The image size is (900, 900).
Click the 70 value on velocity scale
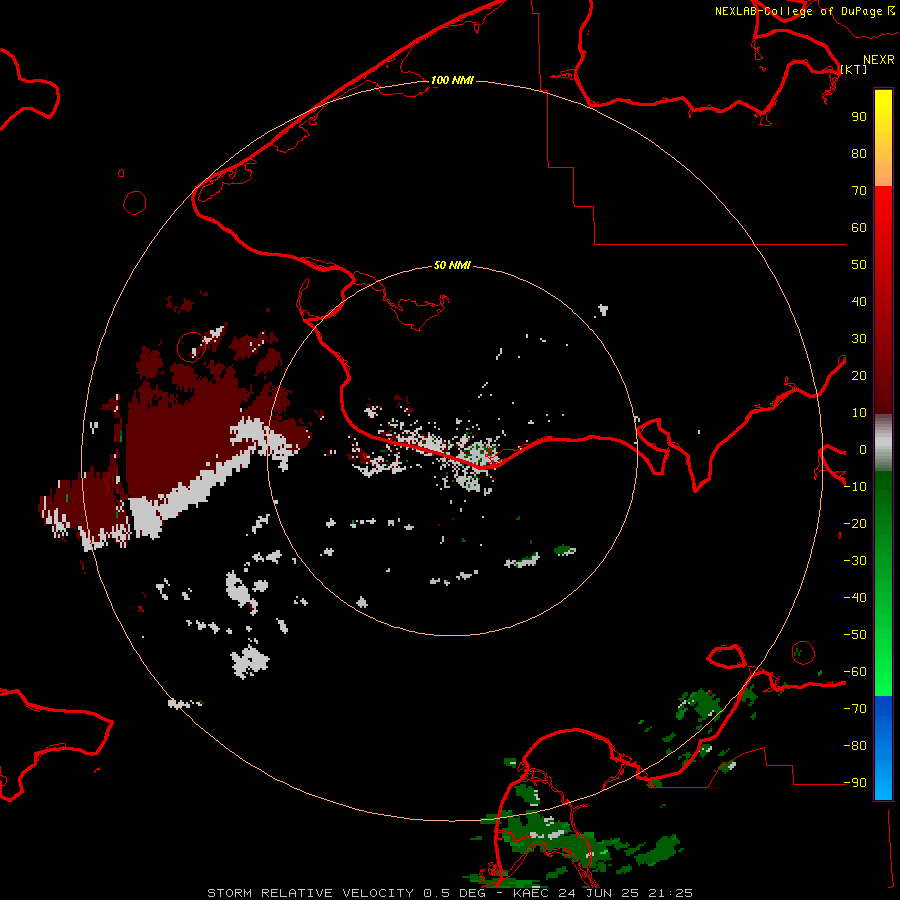(859, 191)
